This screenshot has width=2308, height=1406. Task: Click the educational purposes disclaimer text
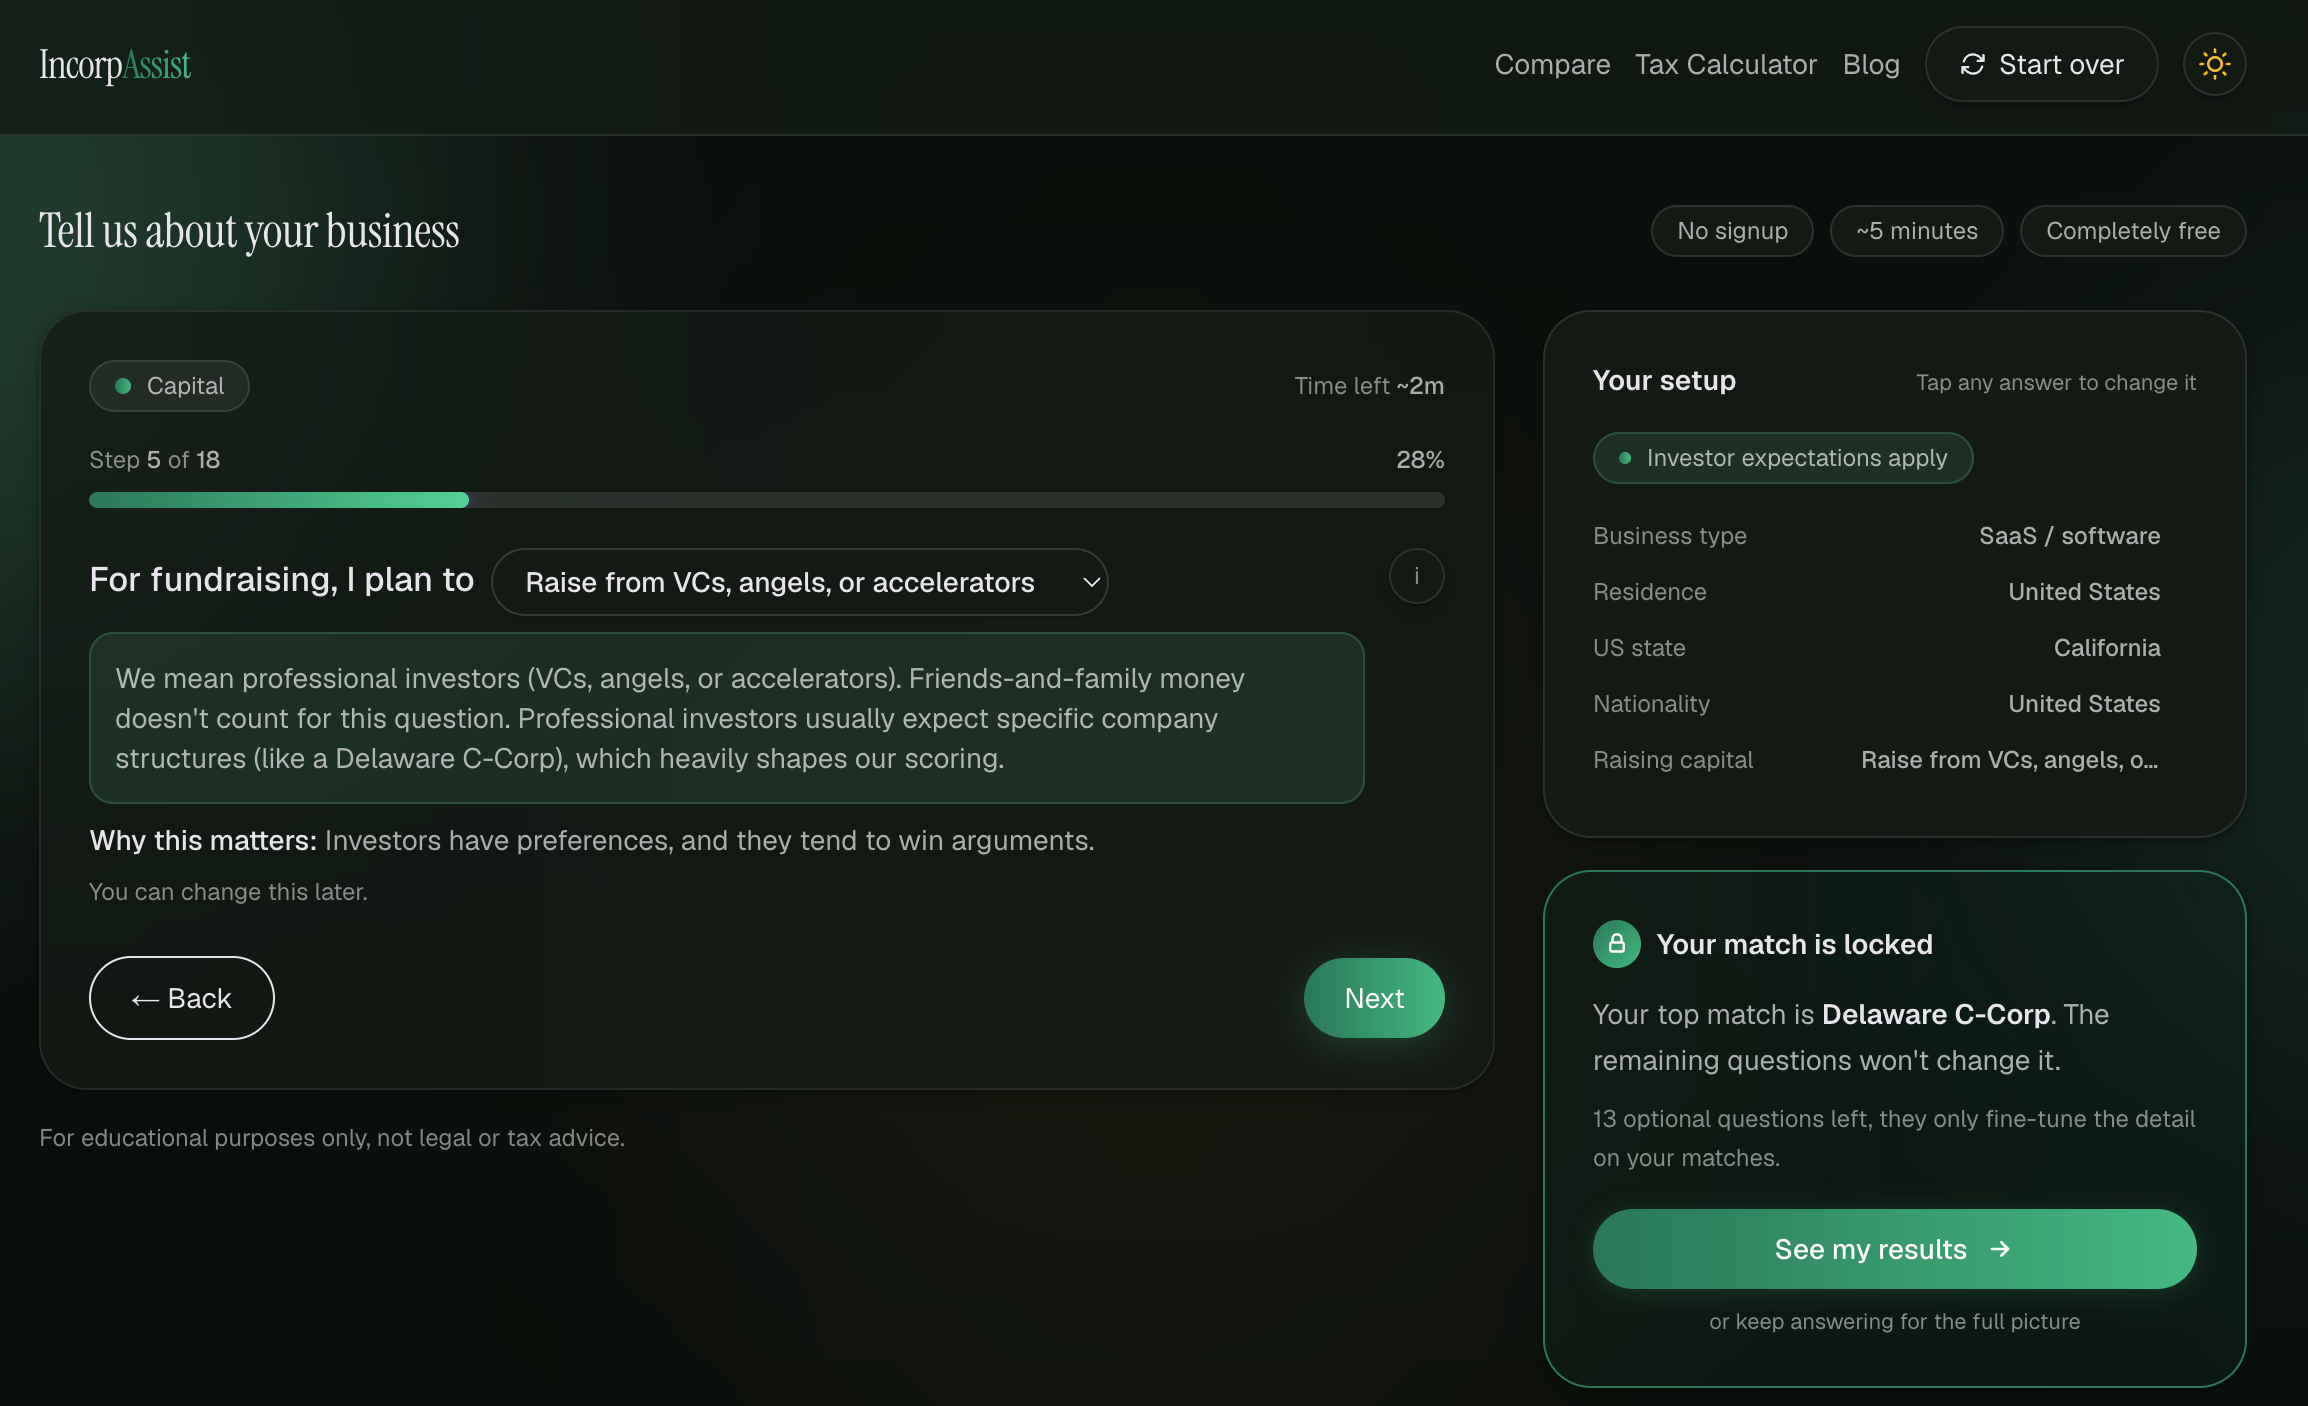(332, 1138)
